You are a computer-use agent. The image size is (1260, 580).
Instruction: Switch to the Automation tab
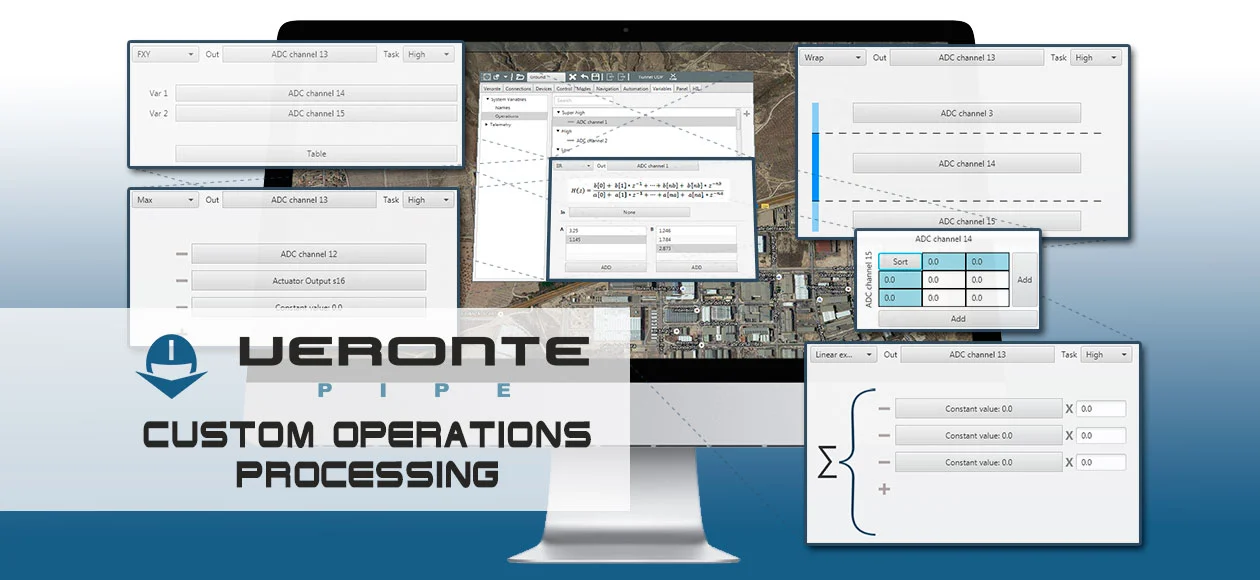636,89
